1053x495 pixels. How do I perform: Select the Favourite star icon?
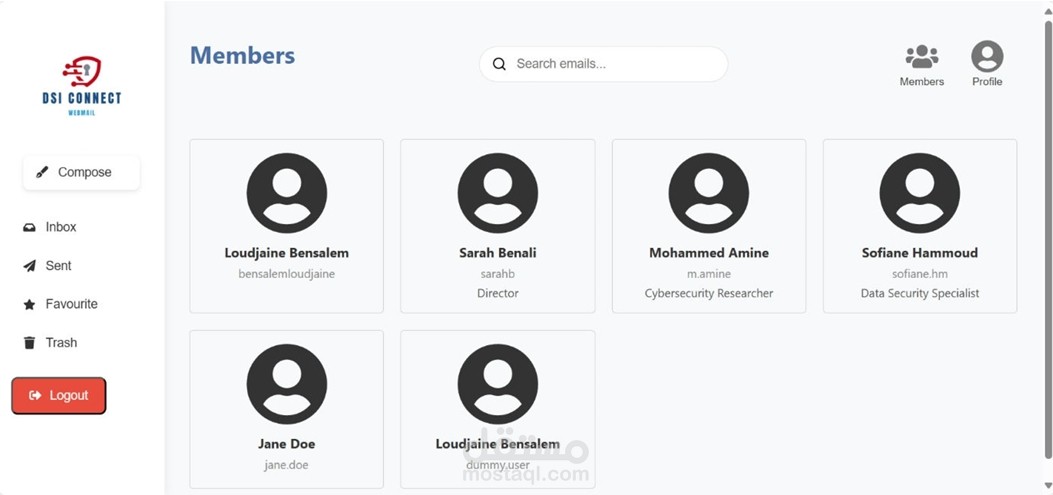tap(30, 304)
